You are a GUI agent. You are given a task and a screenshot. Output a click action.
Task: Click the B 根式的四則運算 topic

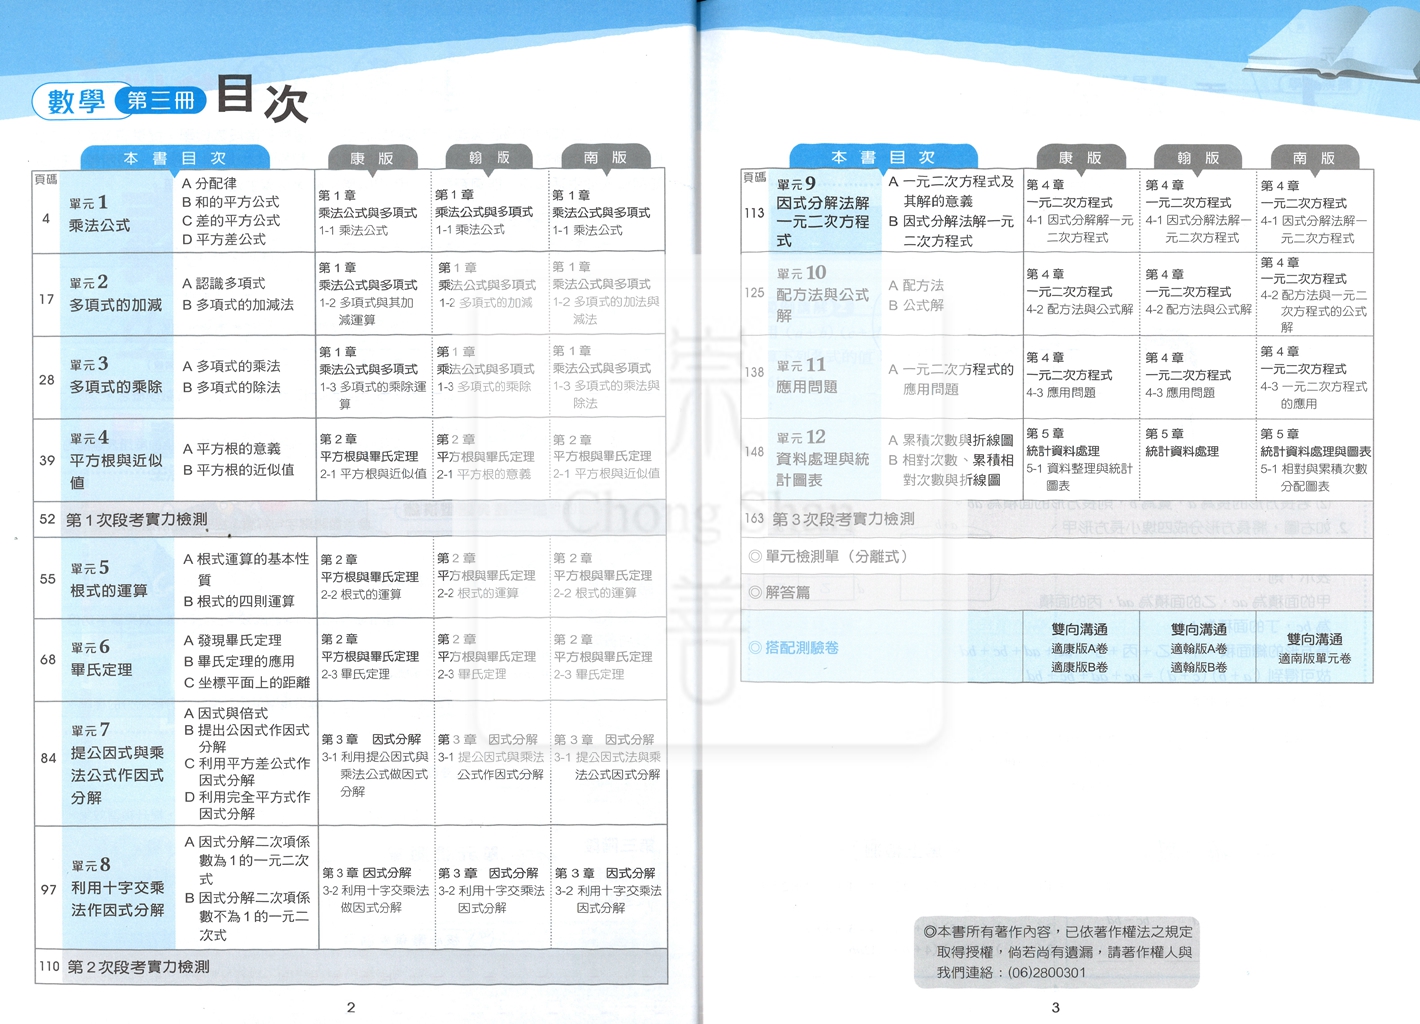(239, 601)
